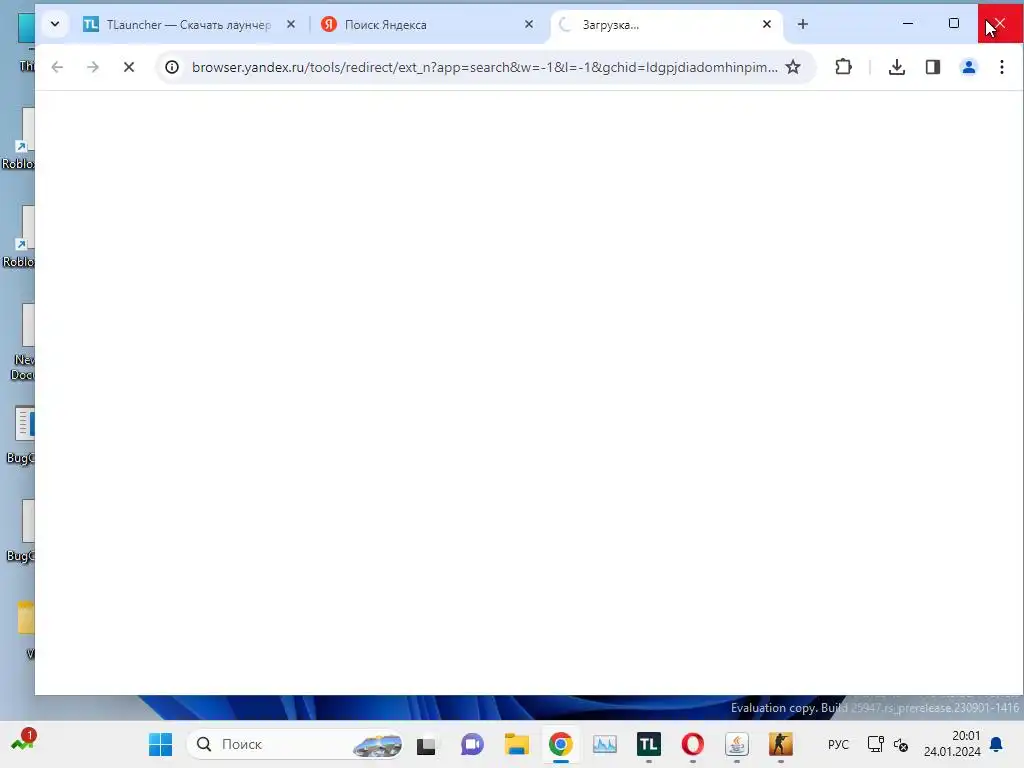Open the notification bell icon

[x=997, y=744]
